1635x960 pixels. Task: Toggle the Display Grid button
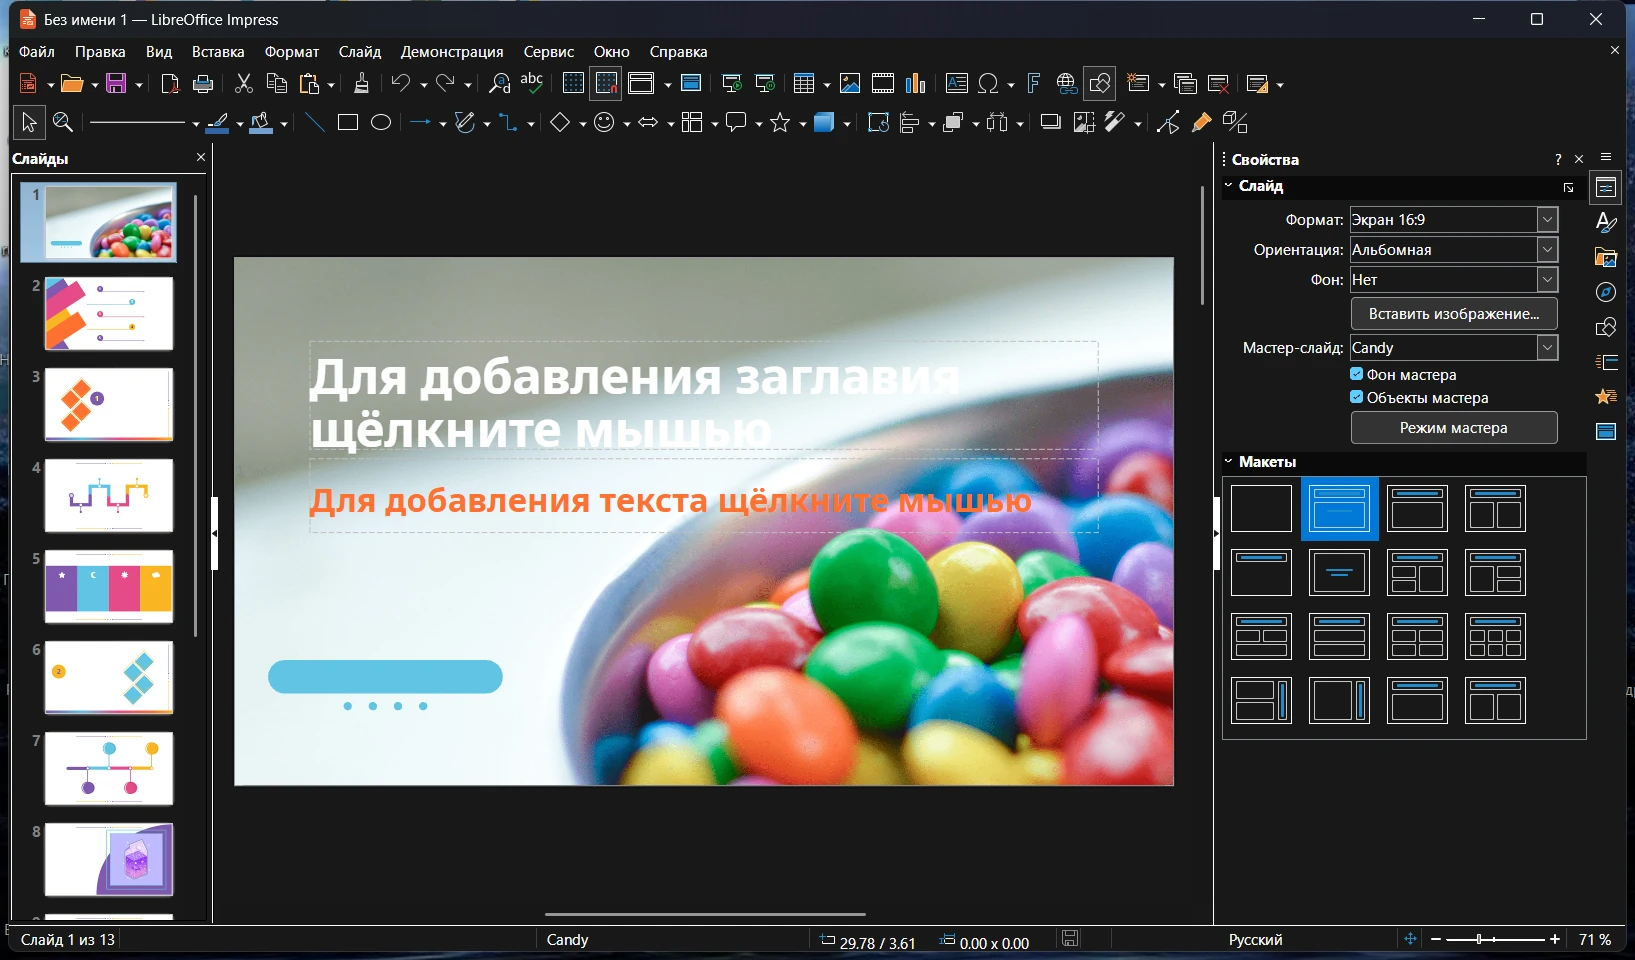coord(573,84)
